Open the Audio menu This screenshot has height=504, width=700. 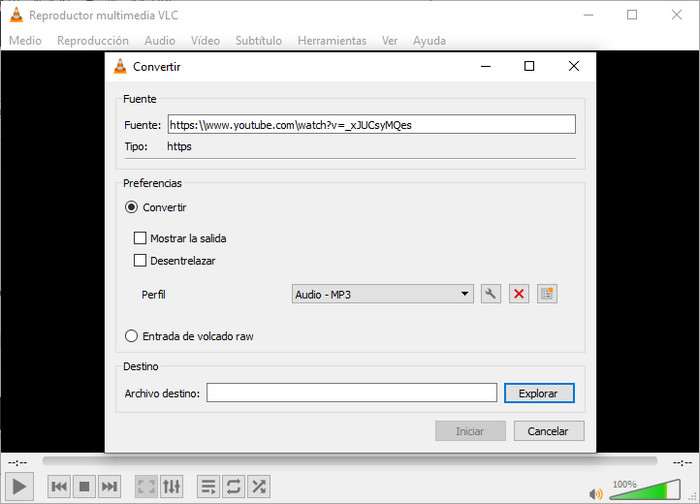(x=160, y=41)
